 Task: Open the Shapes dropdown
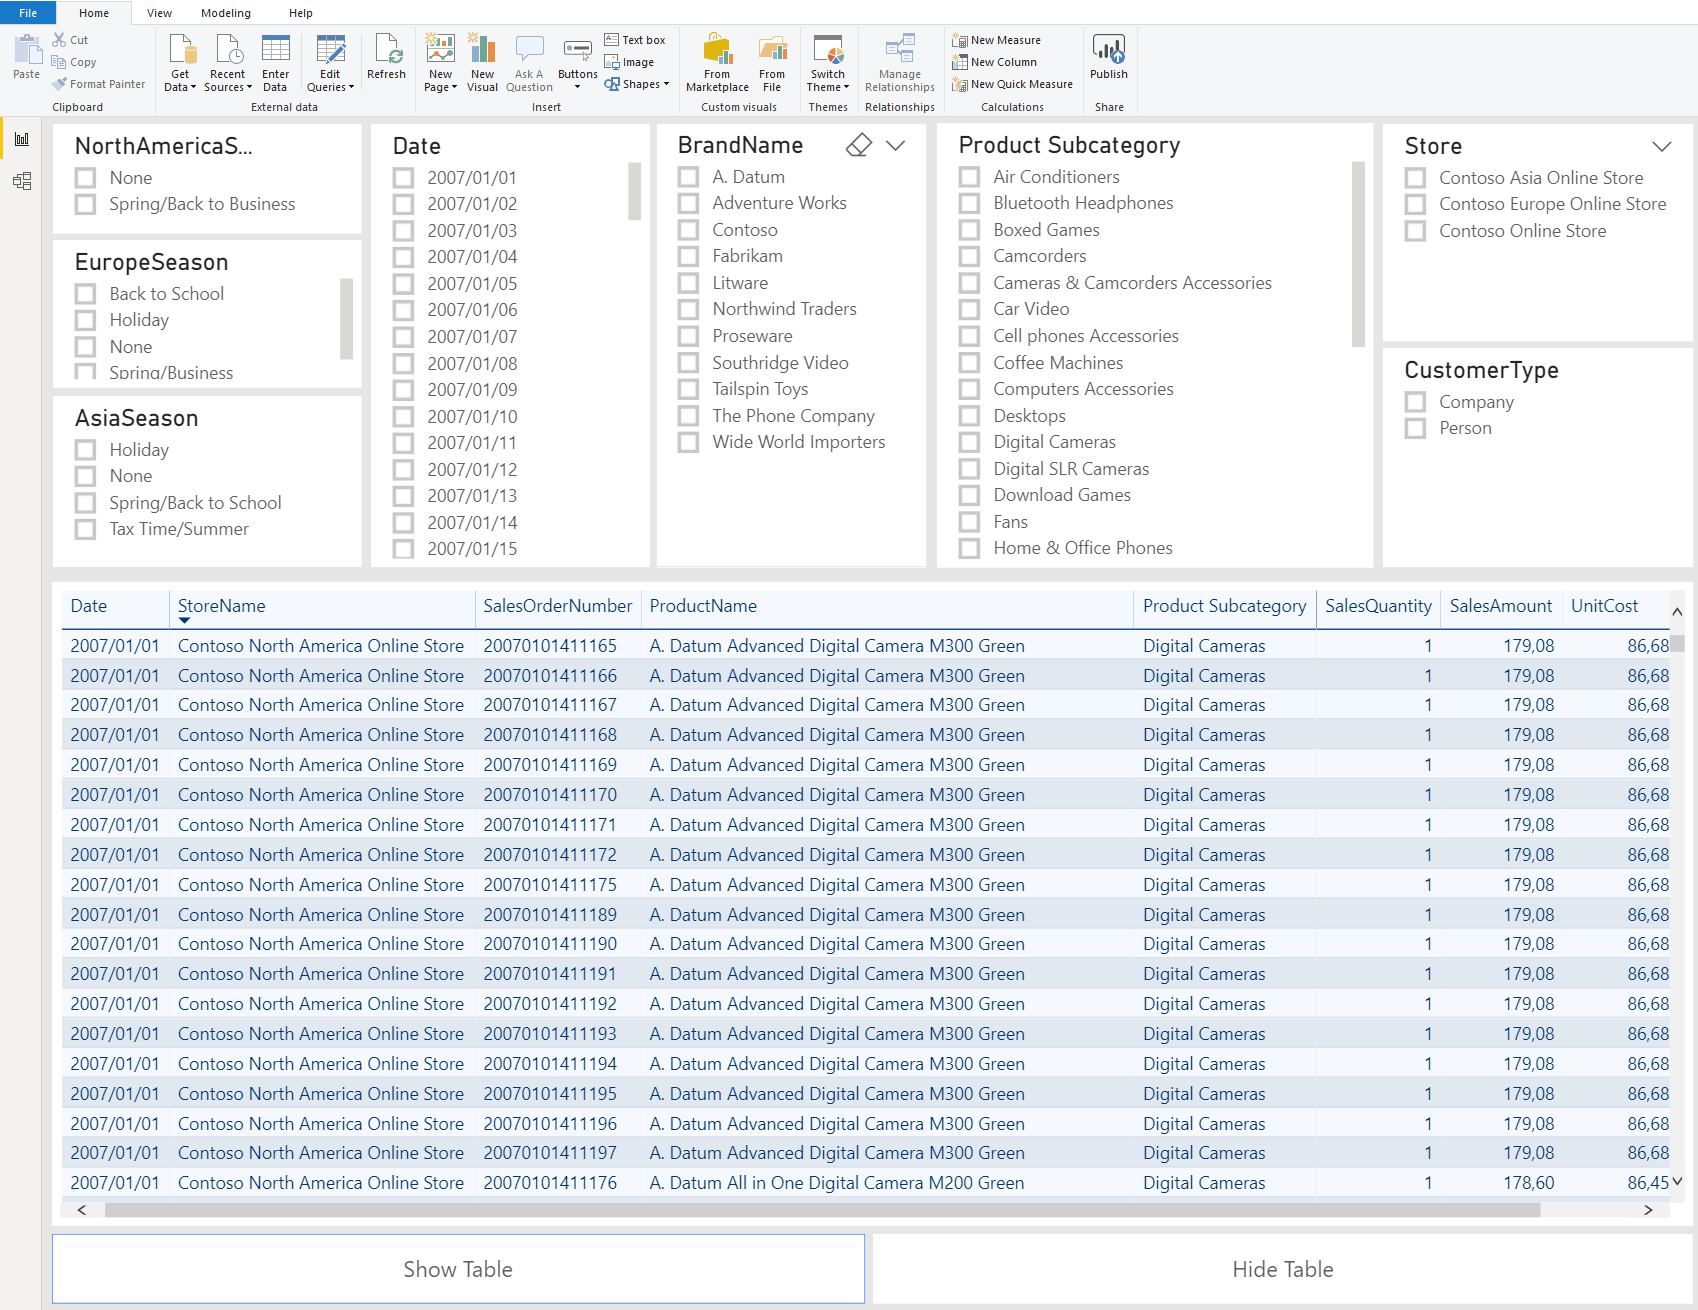click(x=636, y=84)
